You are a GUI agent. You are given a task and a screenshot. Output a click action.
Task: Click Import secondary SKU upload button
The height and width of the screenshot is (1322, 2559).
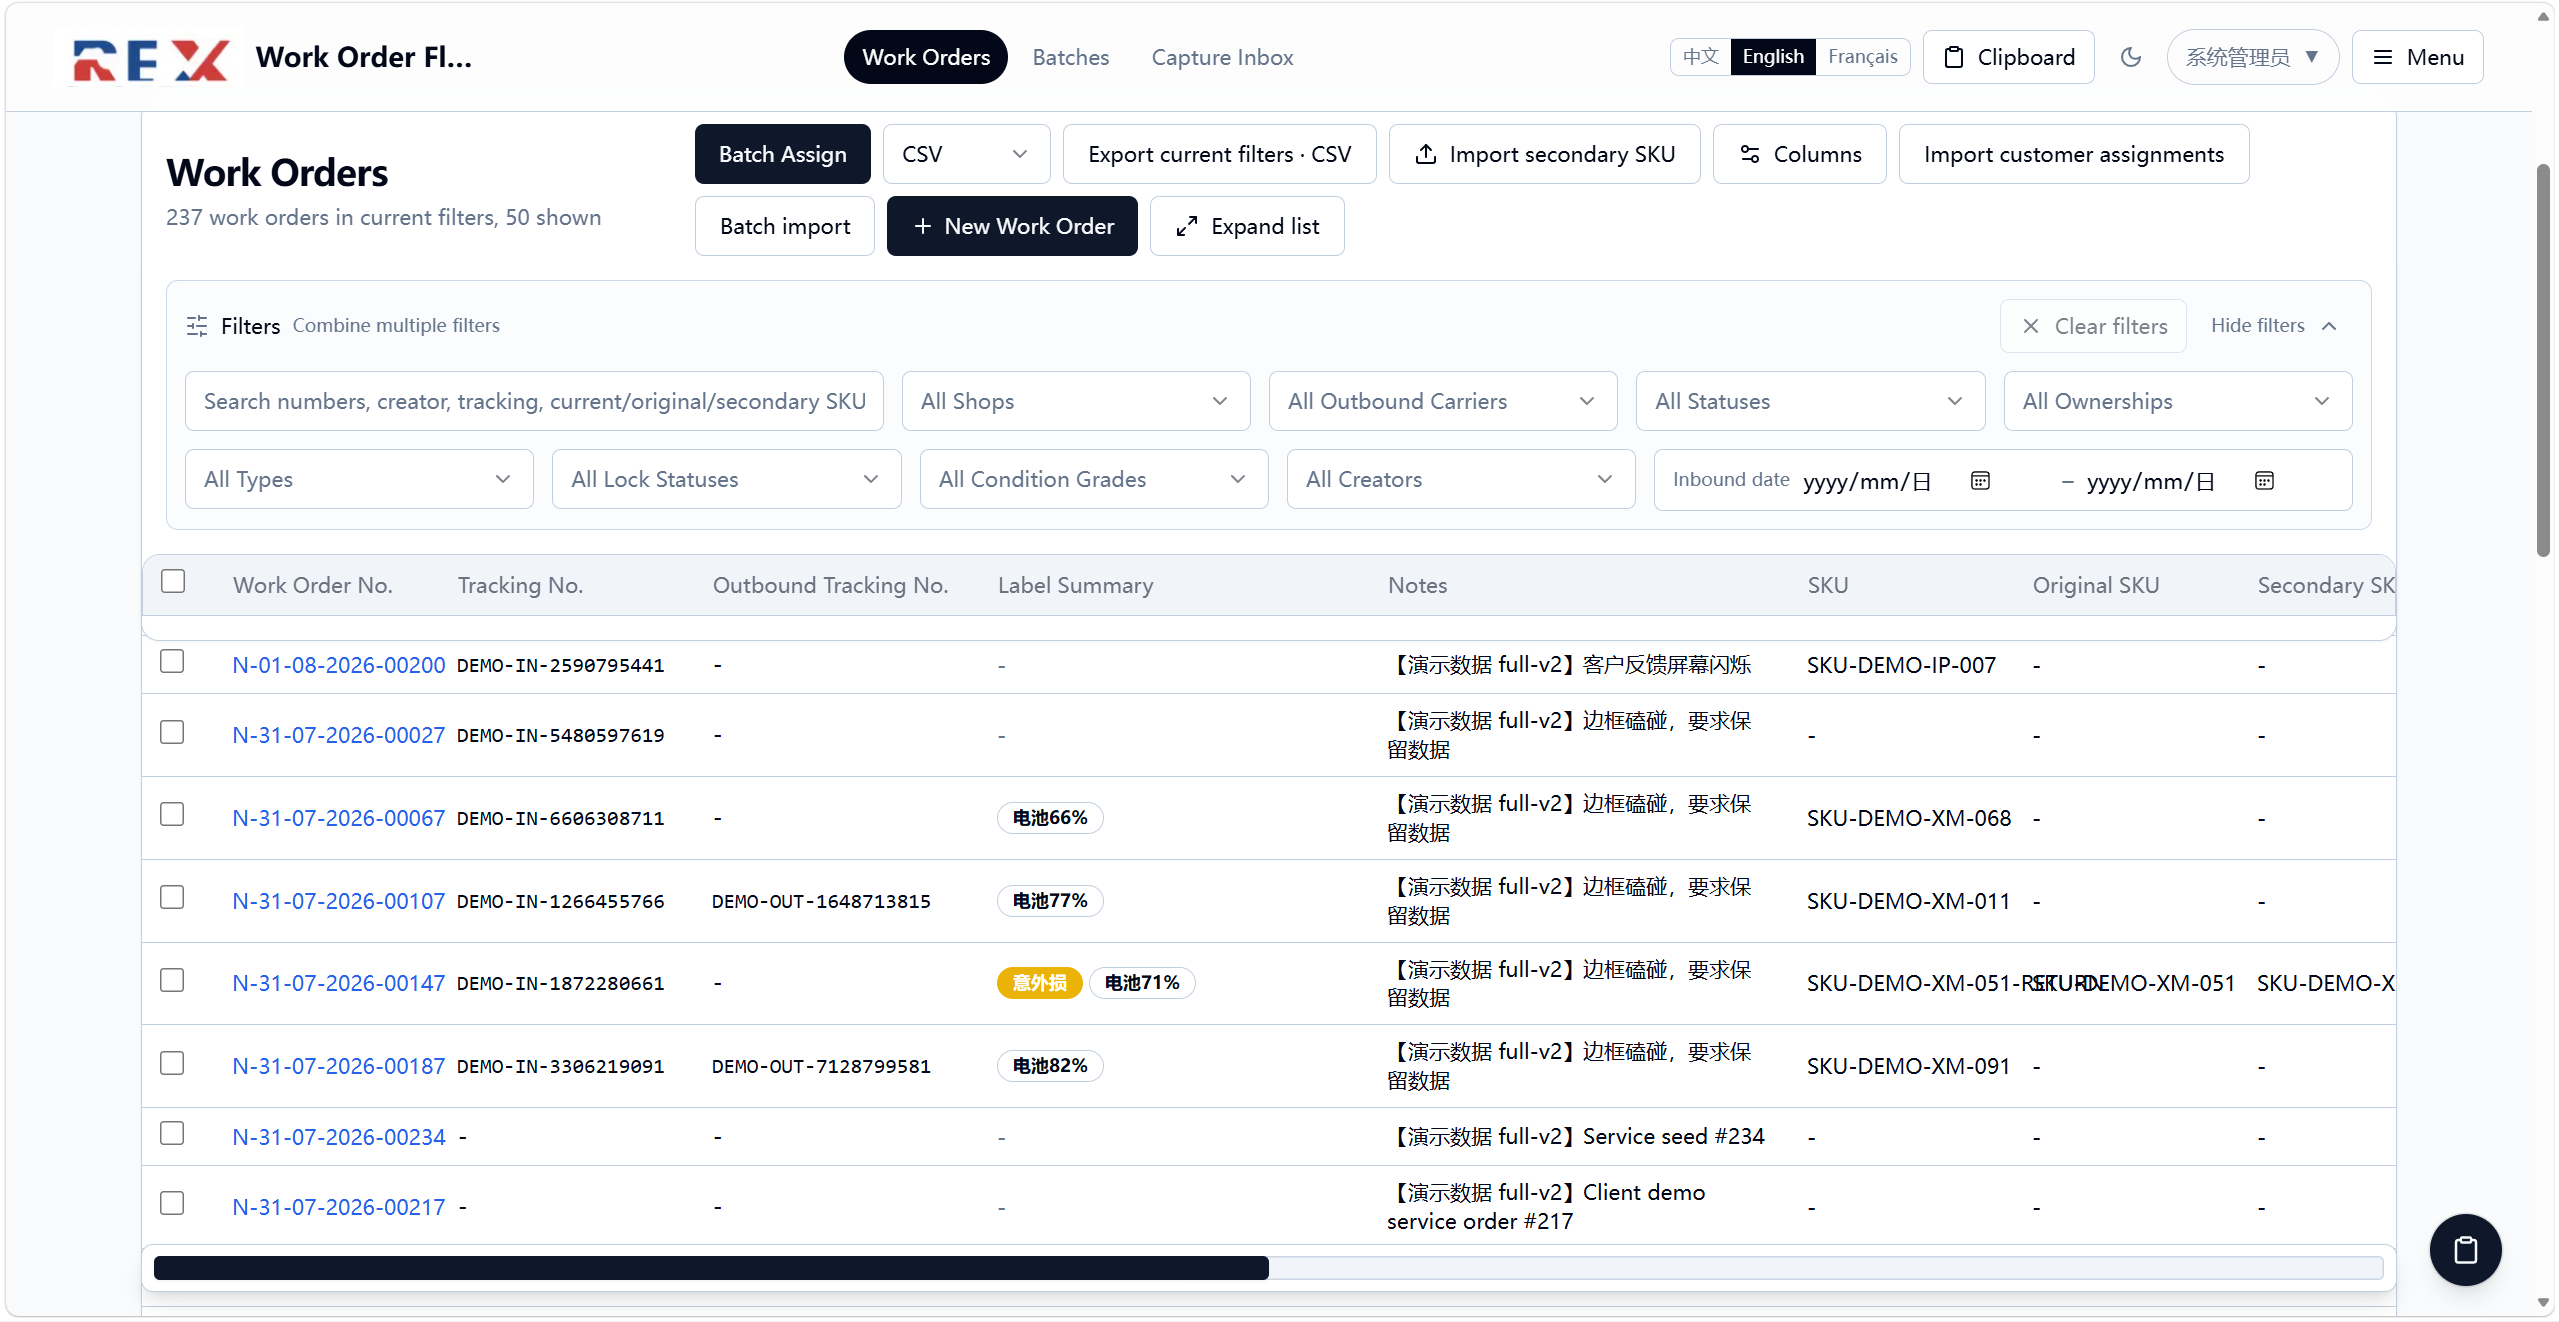[1544, 154]
